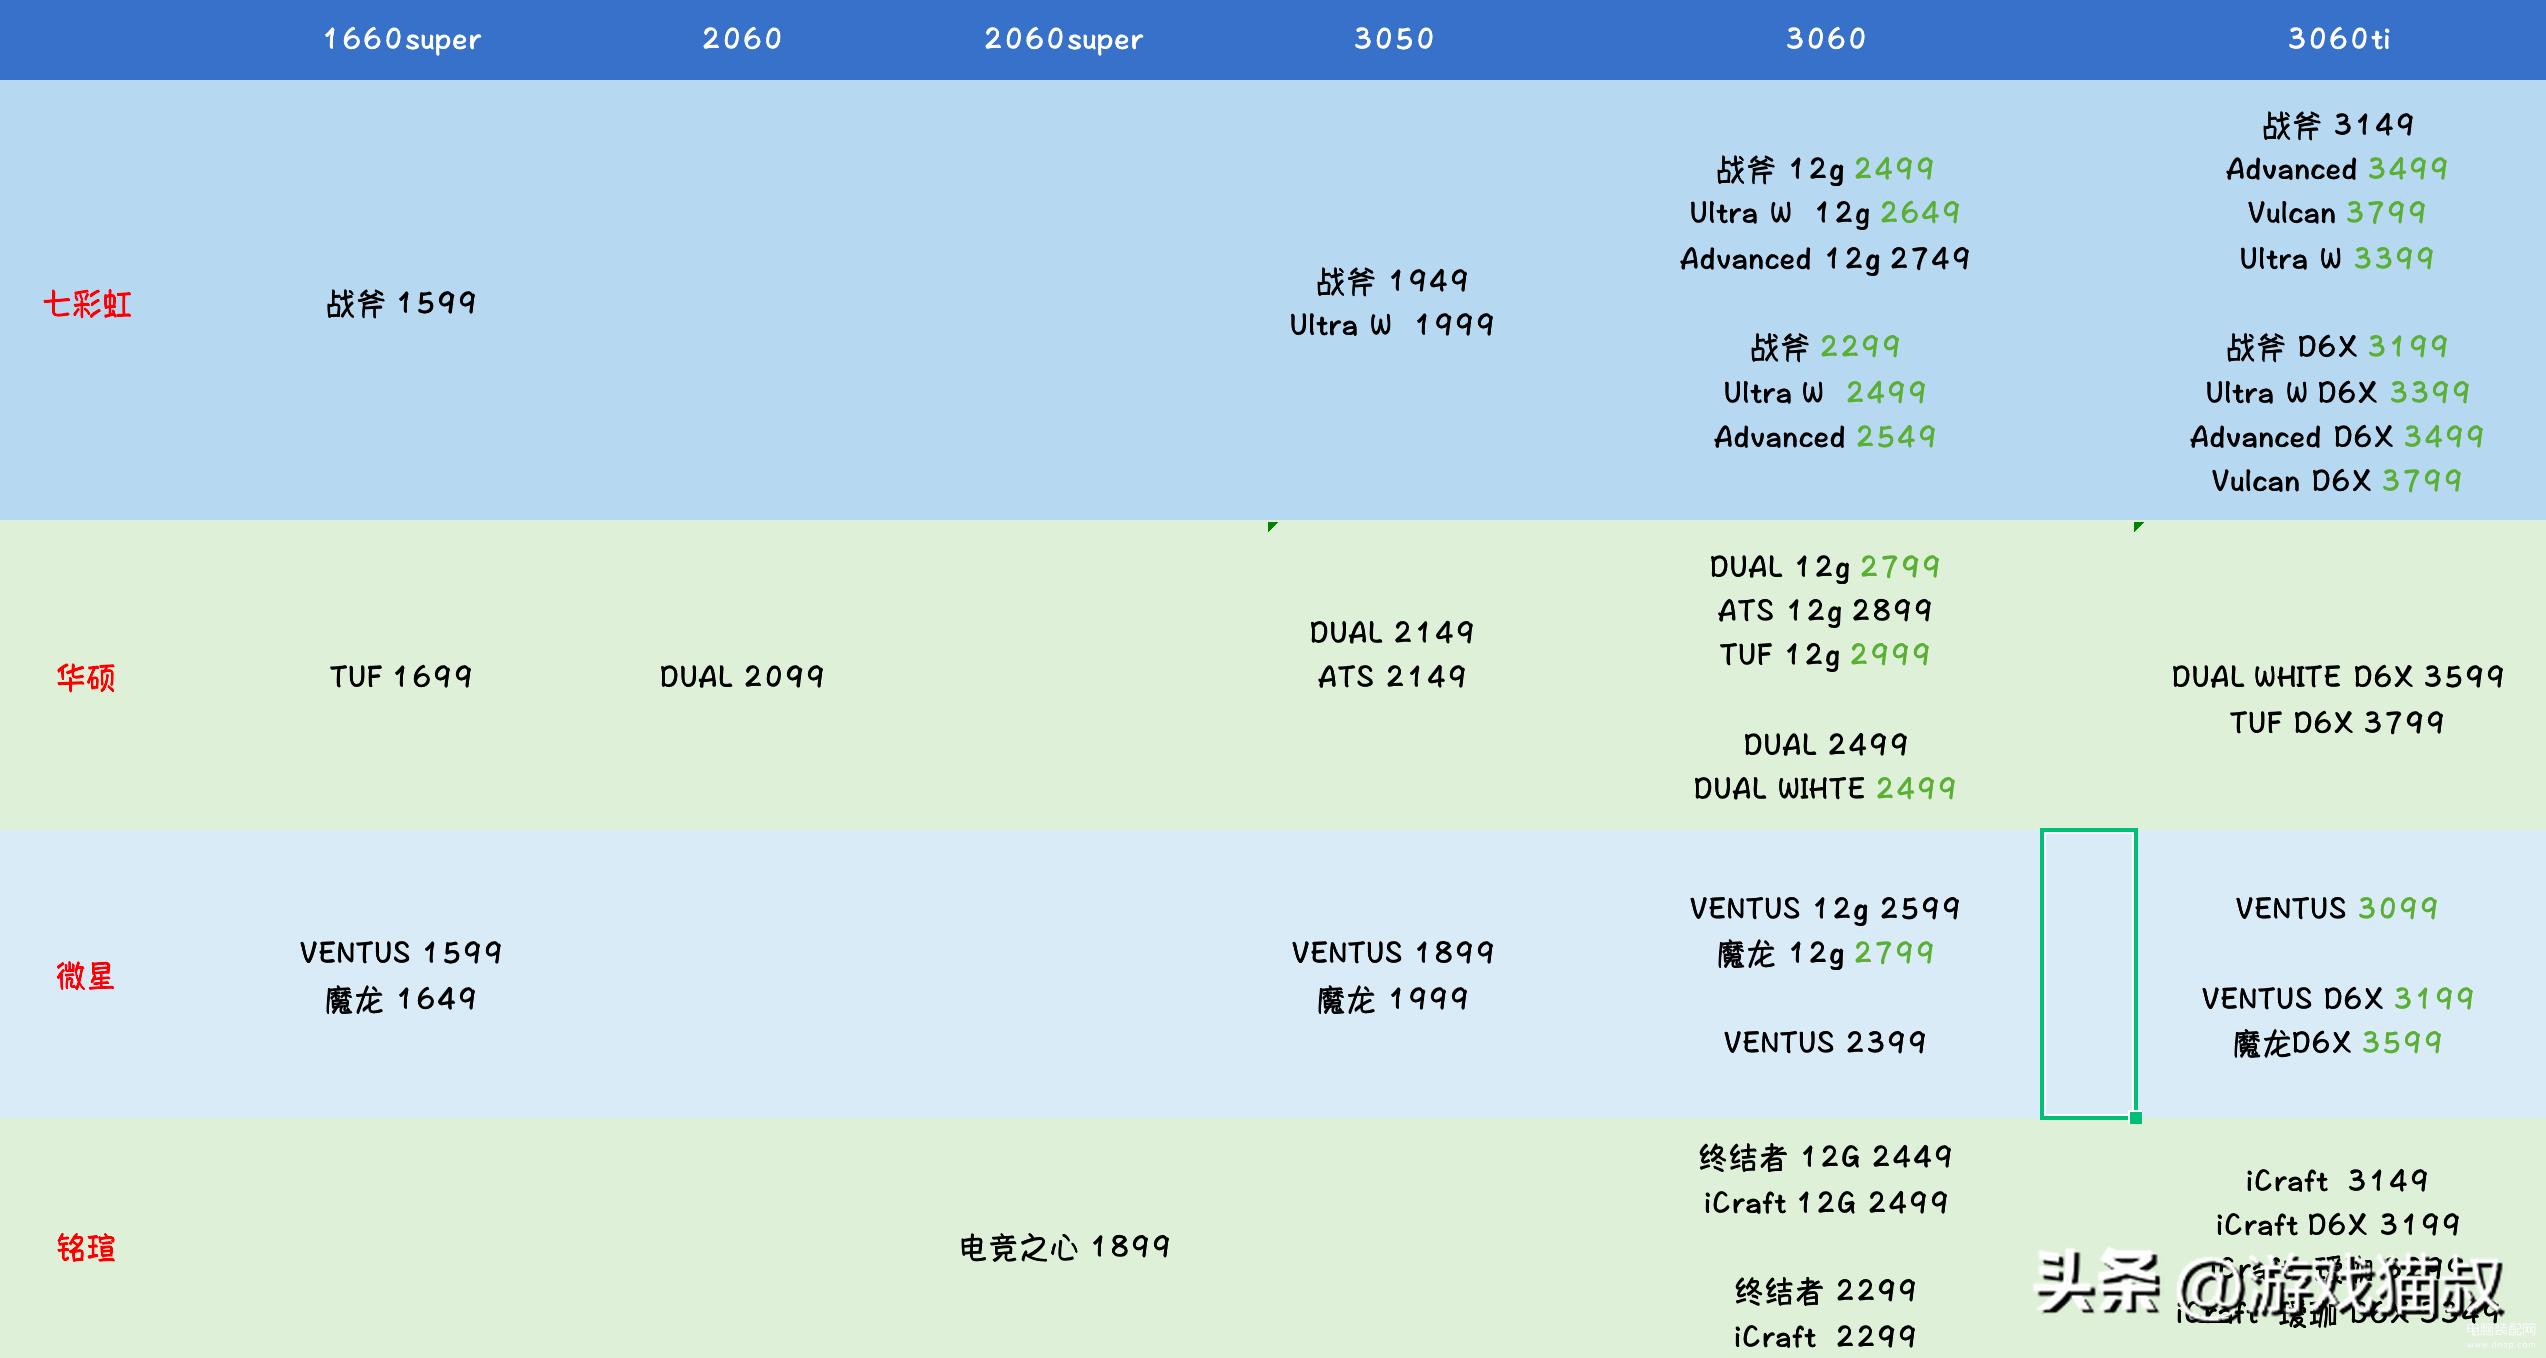
Task: Click the VENTUS D6X 3199 entry
Action: pyautogui.click(x=2338, y=998)
